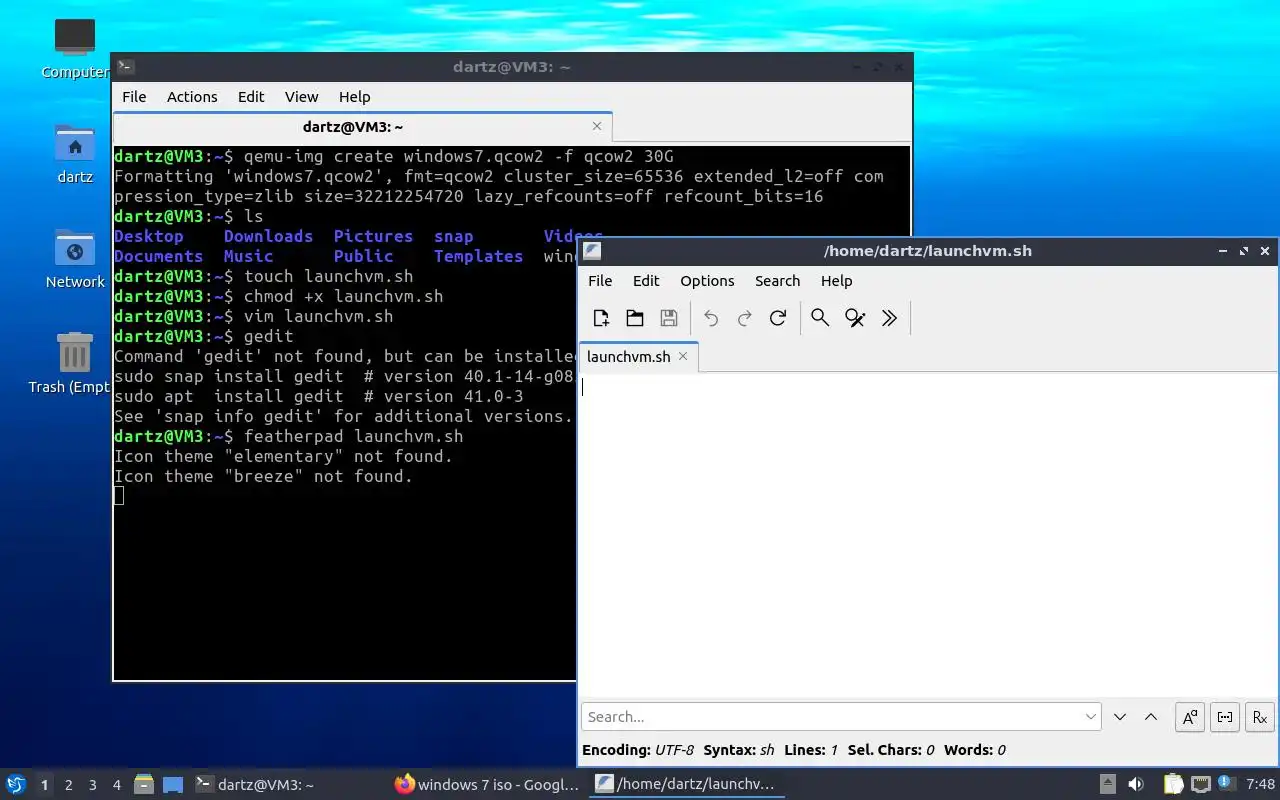The width and height of the screenshot is (1280, 800).
Task: Click the Downloads folder name in terminal
Action: pos(268,236)
